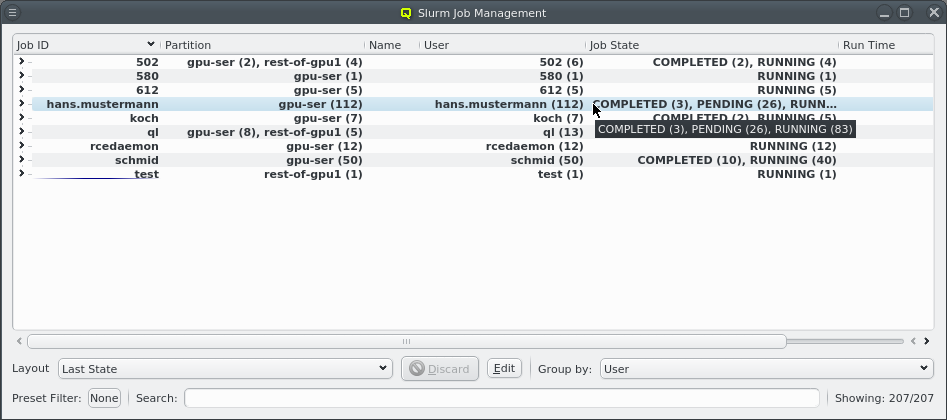
Task: Select the 'RUNNING (12)' job state cell
Action: coord(793,146)
